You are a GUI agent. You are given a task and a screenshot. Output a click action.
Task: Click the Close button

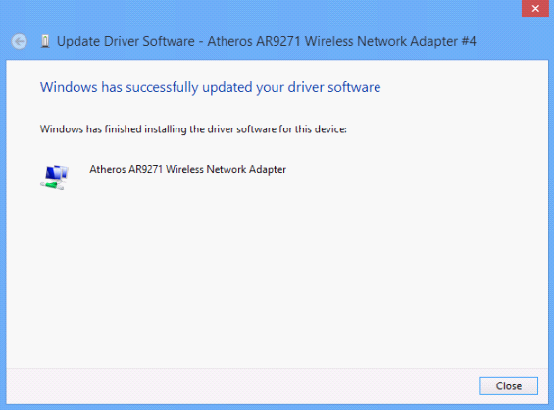508,386
